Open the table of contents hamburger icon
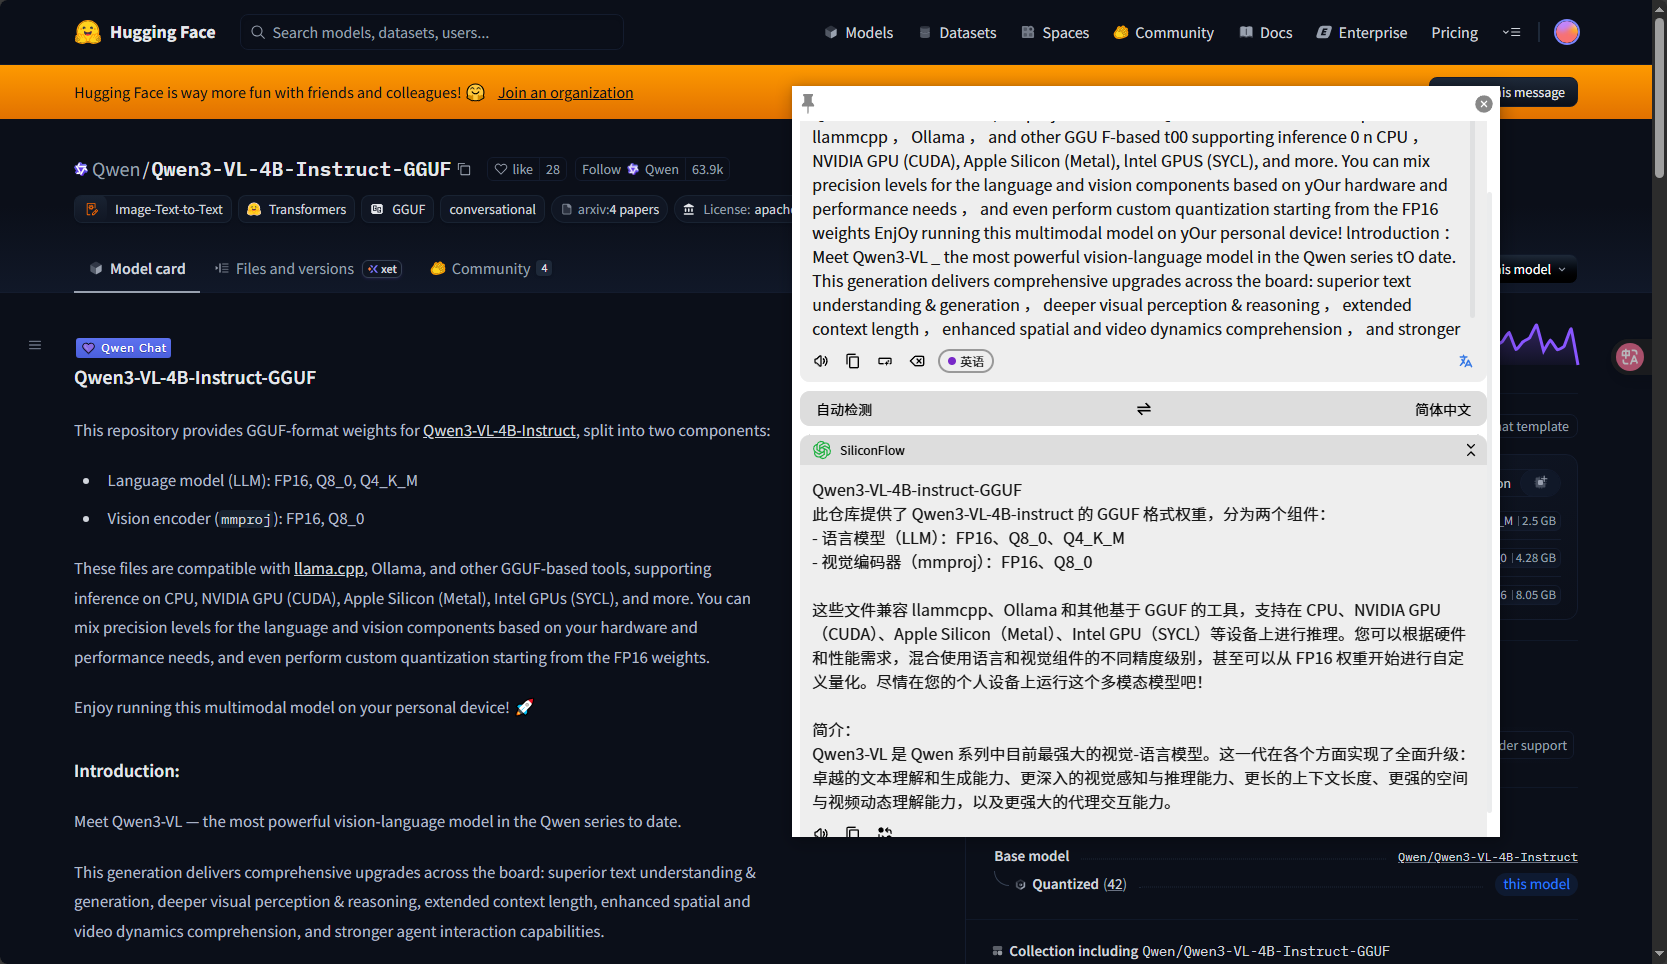Image resolution: width=1667 pixels, height=964 pixels. (35, 345)
